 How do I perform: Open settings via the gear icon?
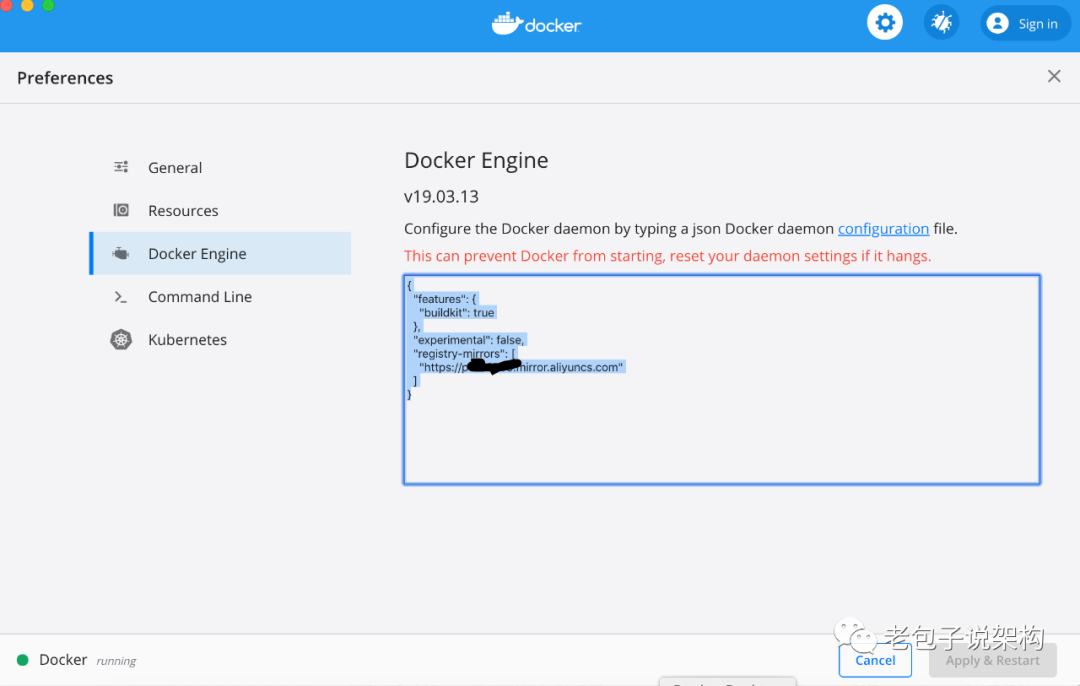coord(884,23)
